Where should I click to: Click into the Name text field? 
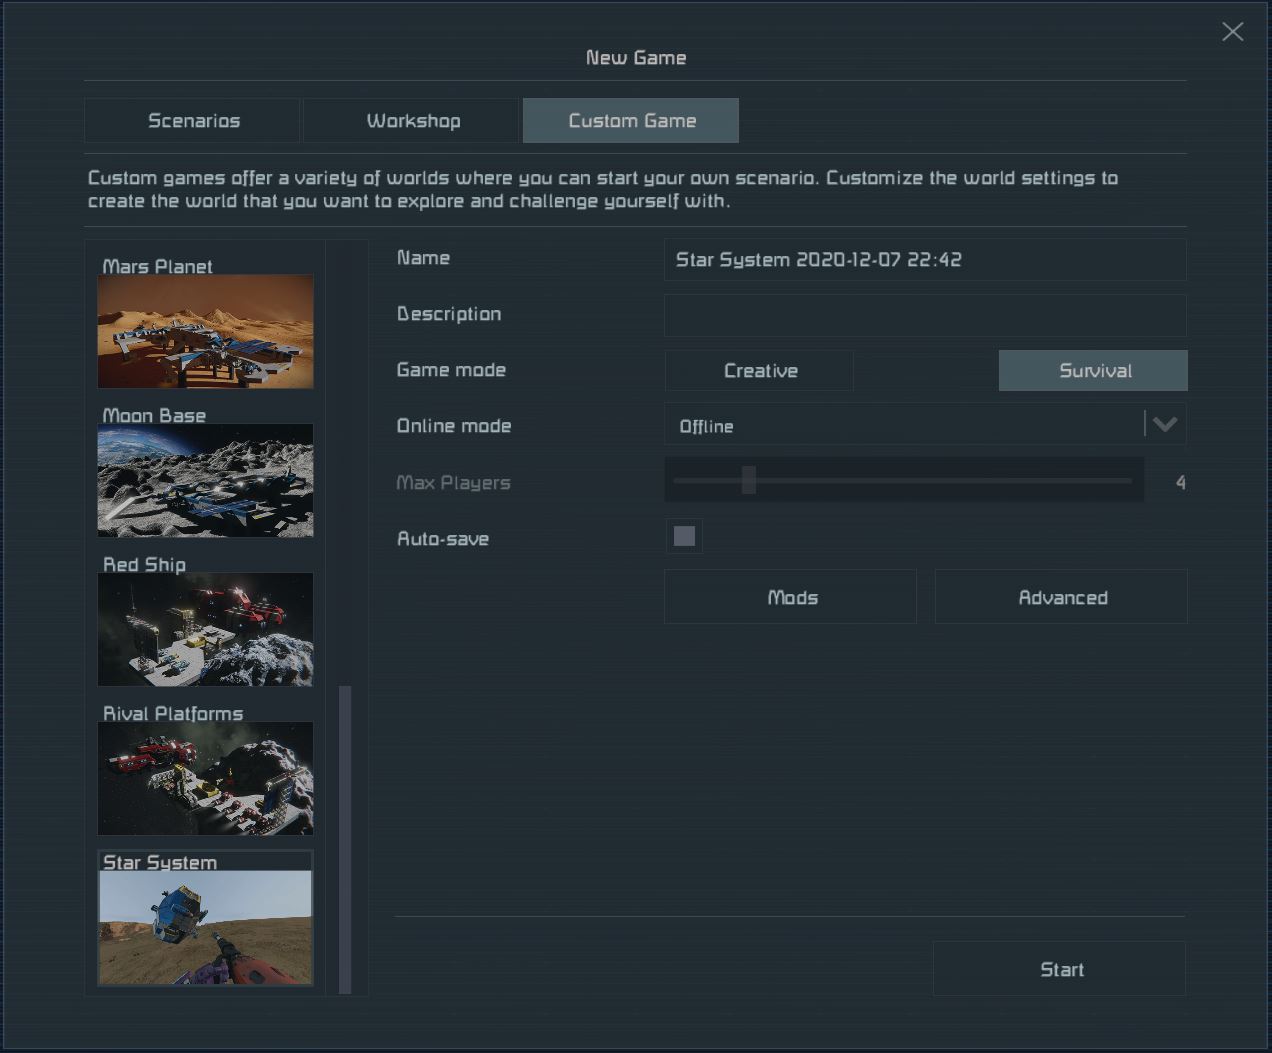pos(924,260)
